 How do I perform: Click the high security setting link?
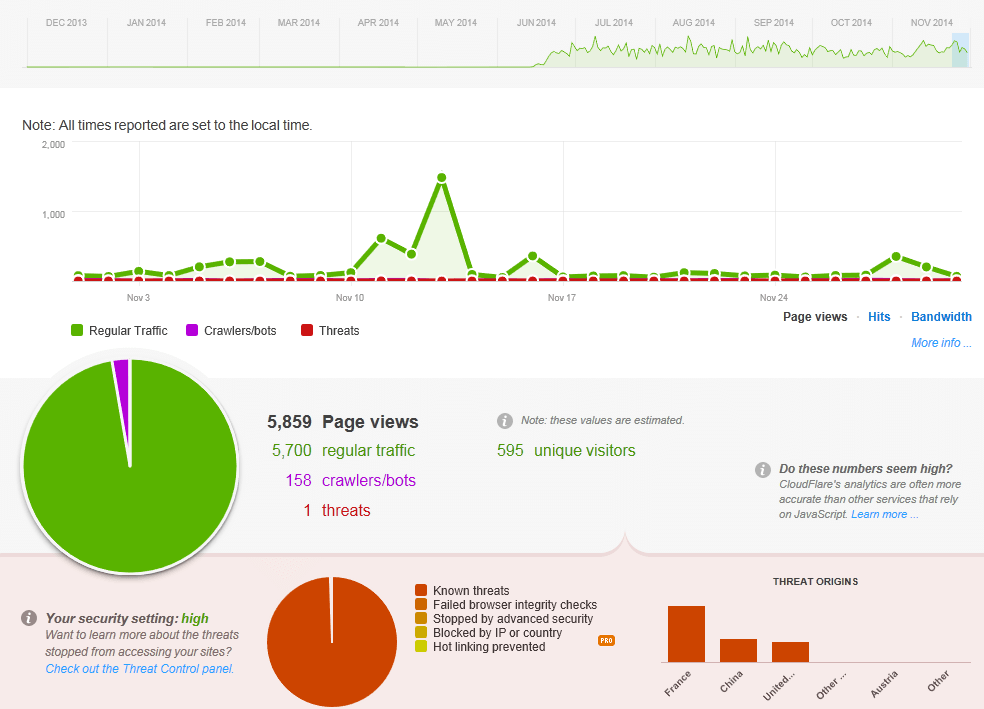[195, 619]
